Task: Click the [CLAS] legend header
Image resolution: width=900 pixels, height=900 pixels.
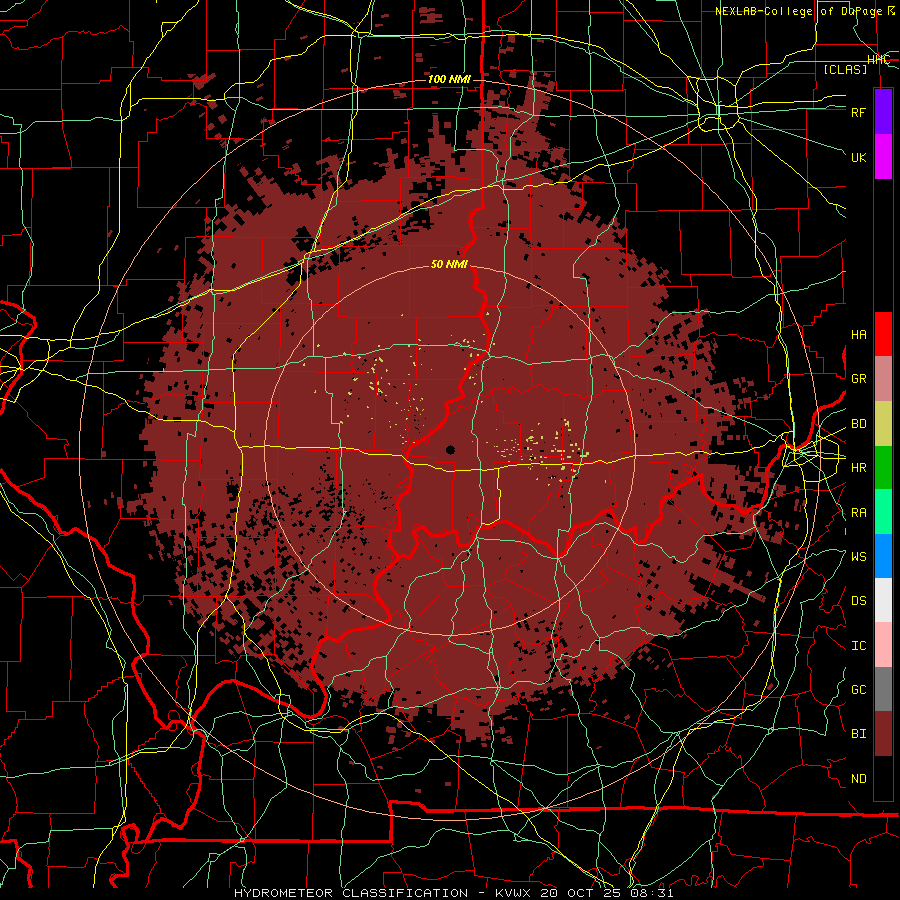Action: point(845,70)
